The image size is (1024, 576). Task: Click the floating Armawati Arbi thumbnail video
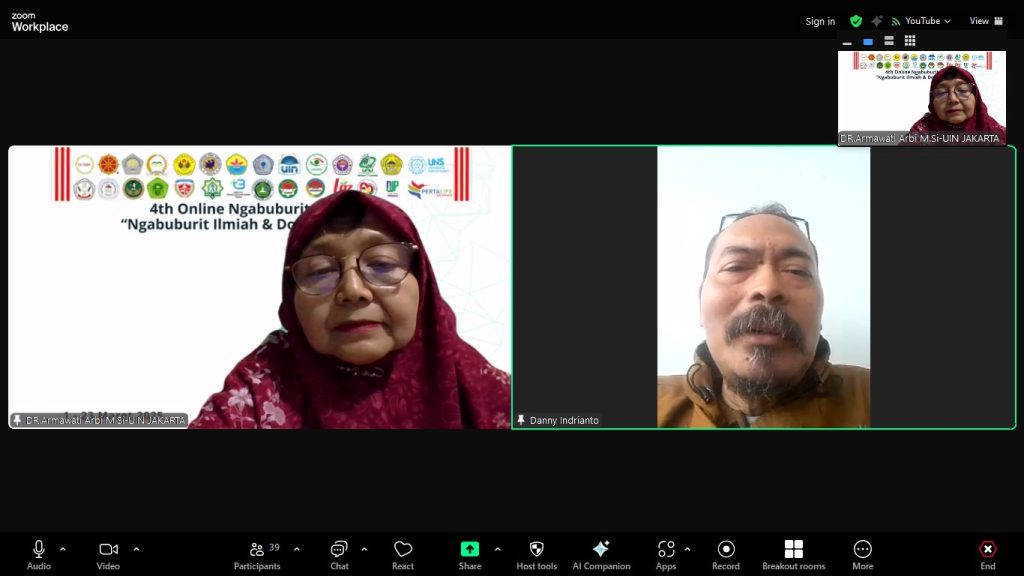tap(921, 98)
